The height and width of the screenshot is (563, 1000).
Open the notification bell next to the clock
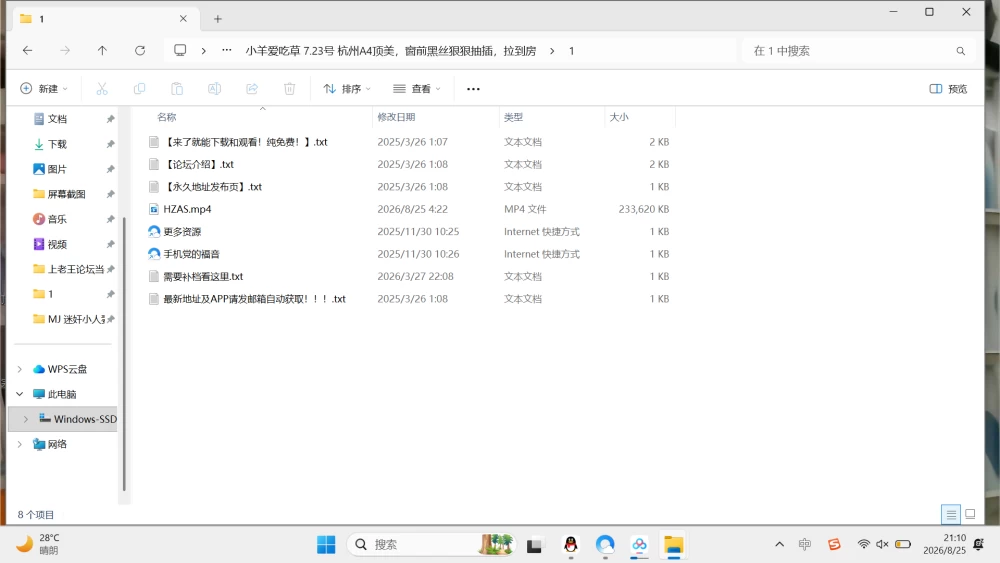point(978,544)
